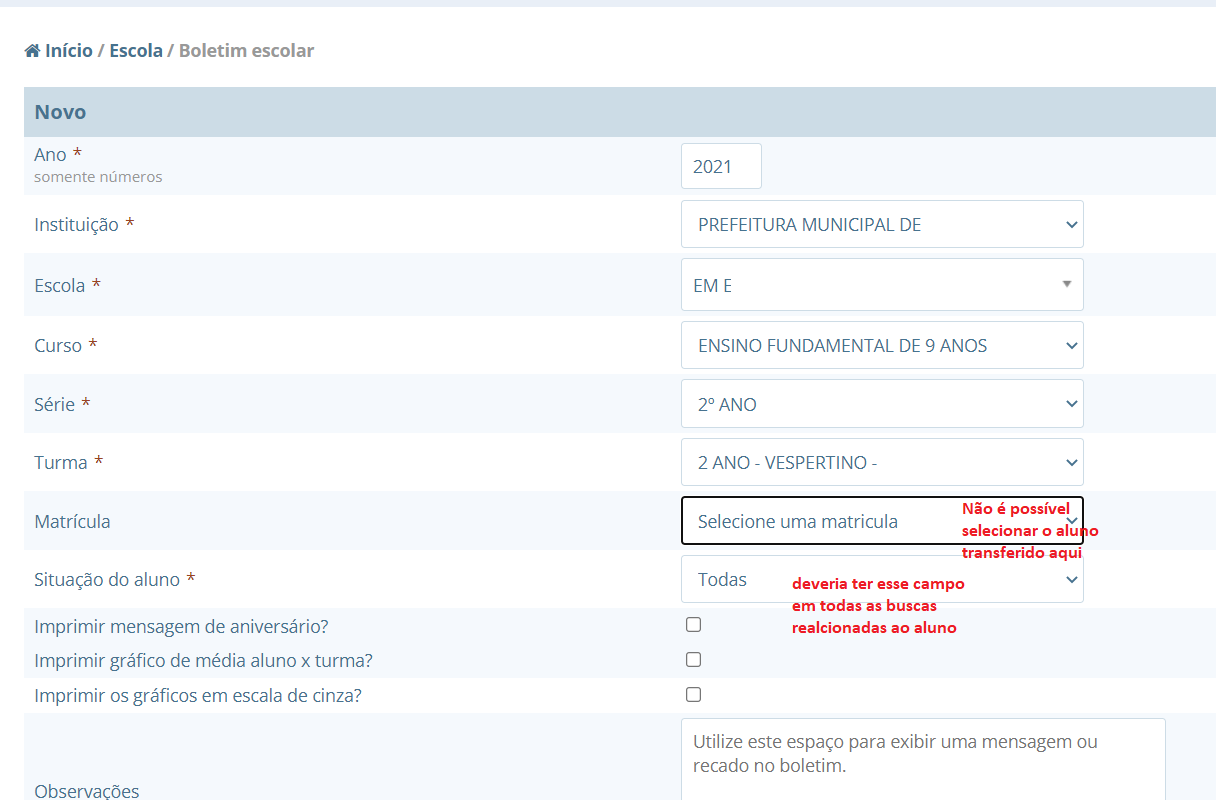The height and width of the screenshot is (800, 1216).
Task: Click the Instituição field label
Action: point(76,225)
